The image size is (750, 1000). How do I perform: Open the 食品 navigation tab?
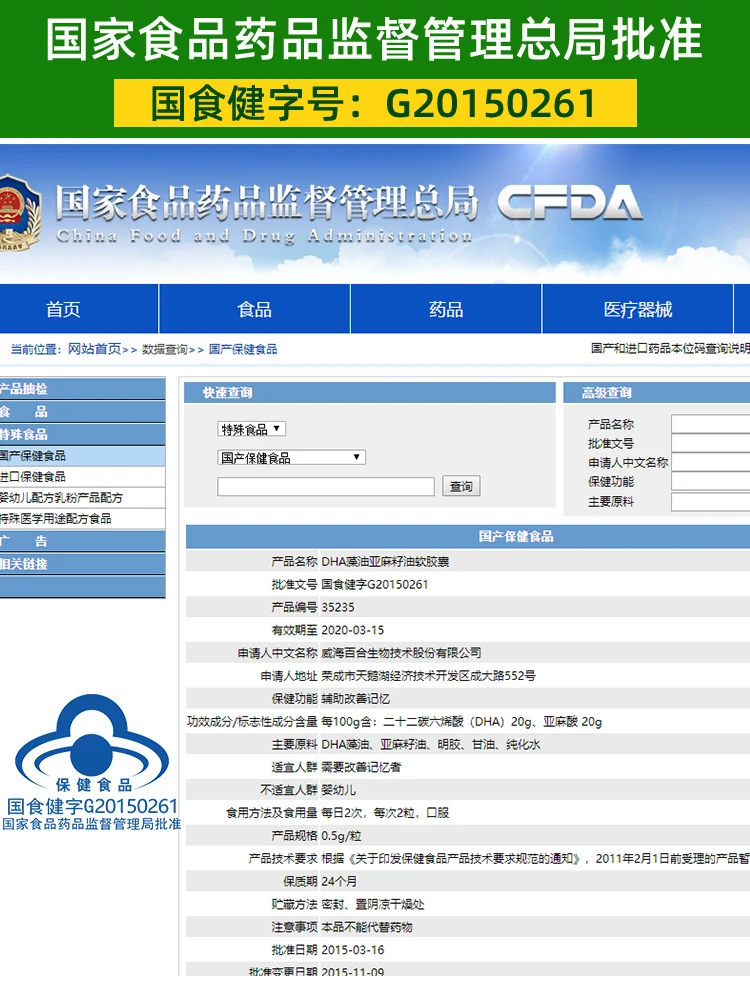[254, 309]
